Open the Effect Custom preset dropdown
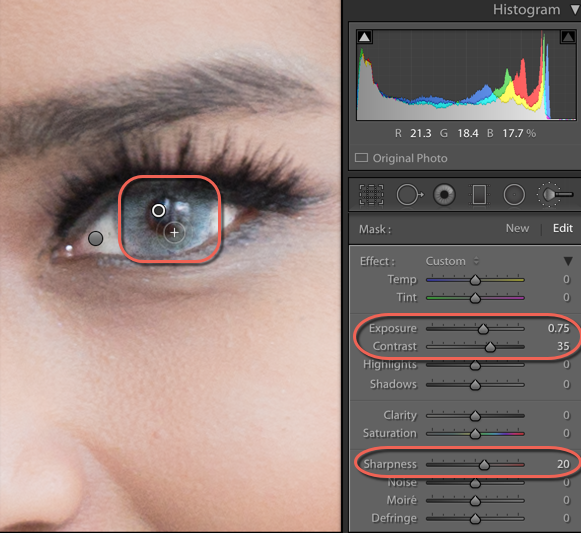The width and height of the screenshot is (581, 533). (x=452, y=261)
